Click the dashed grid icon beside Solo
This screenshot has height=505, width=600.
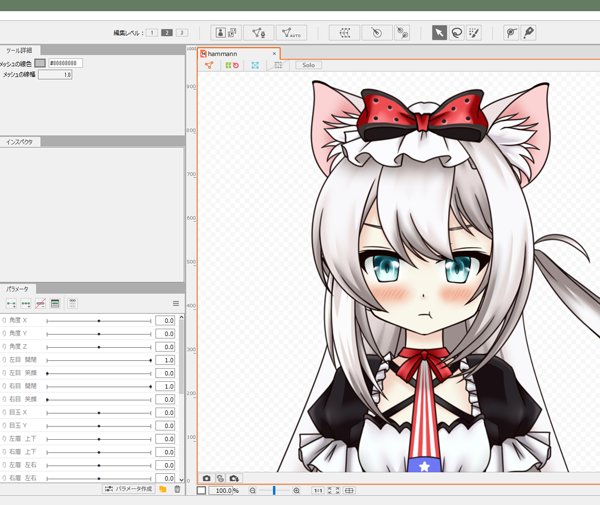[278, 65]
